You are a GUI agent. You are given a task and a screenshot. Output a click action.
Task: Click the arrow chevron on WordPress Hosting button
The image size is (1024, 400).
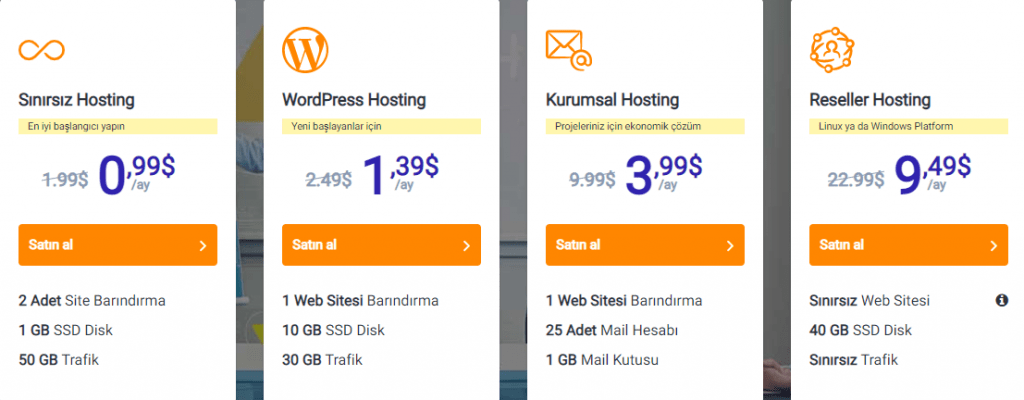click(466, 246)
